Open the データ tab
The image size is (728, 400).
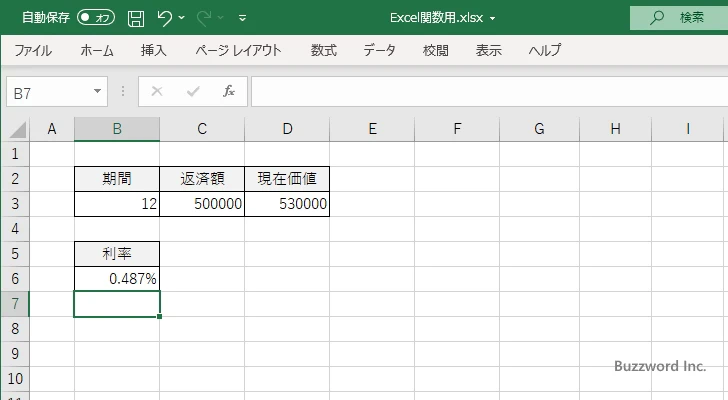coord(379,50)
